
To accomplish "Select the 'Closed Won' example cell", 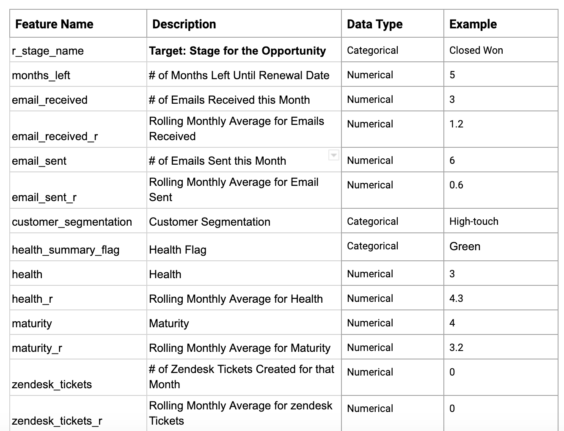I will (501, 50).
